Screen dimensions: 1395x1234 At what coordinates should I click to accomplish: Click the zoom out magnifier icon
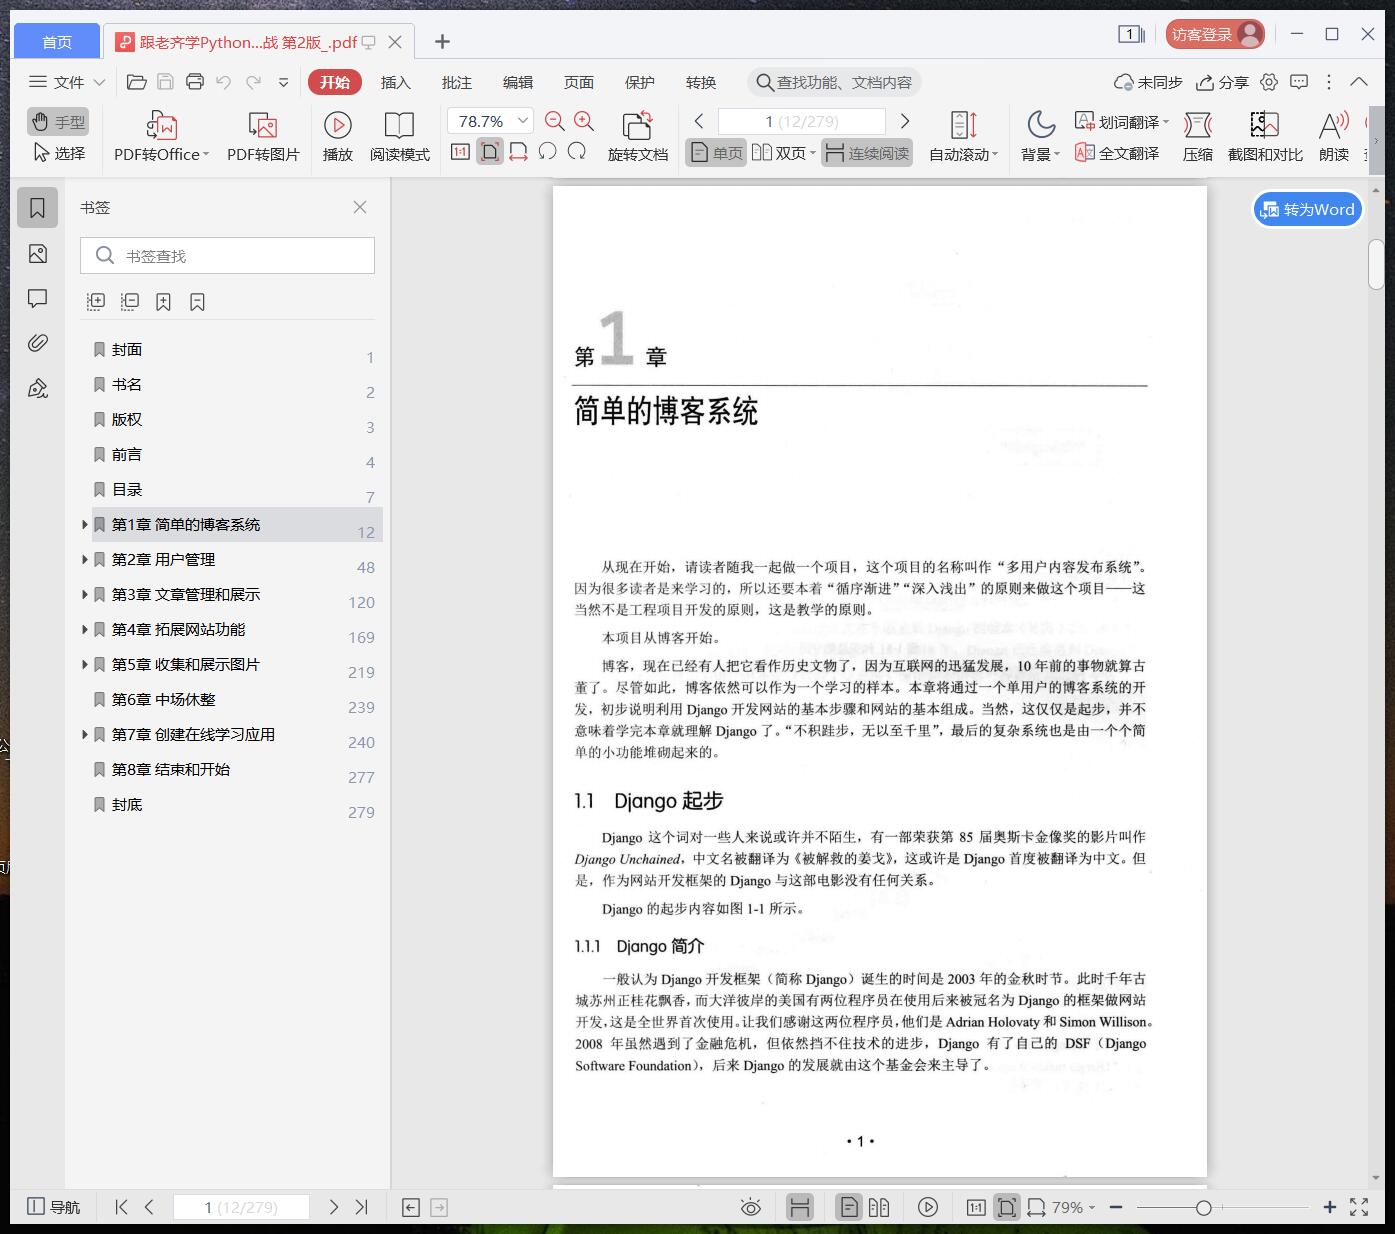pos(555,121)
